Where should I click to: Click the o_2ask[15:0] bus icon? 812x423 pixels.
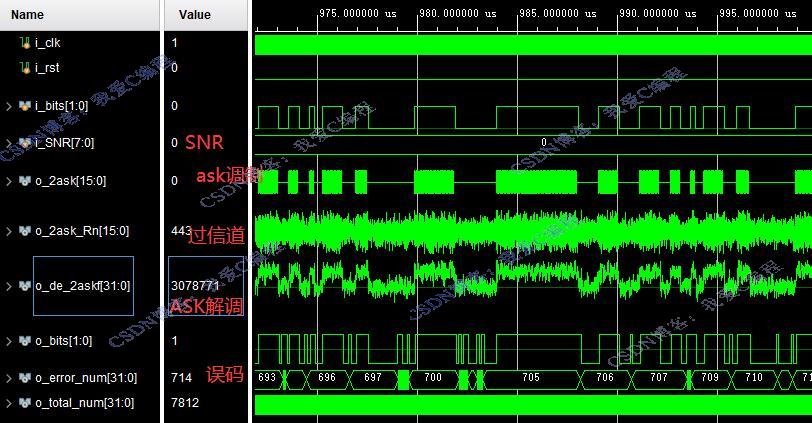(x=25, y=181)
